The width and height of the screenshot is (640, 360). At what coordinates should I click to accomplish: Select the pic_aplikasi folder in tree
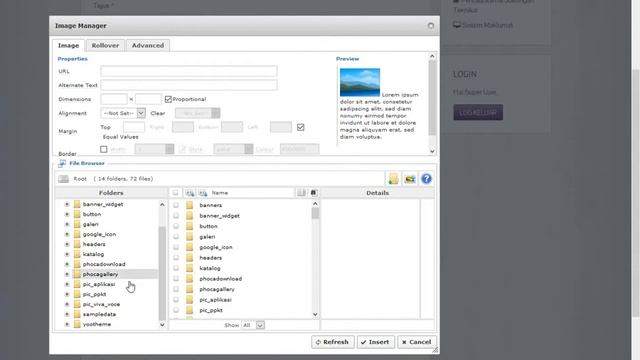click(99, 284)
